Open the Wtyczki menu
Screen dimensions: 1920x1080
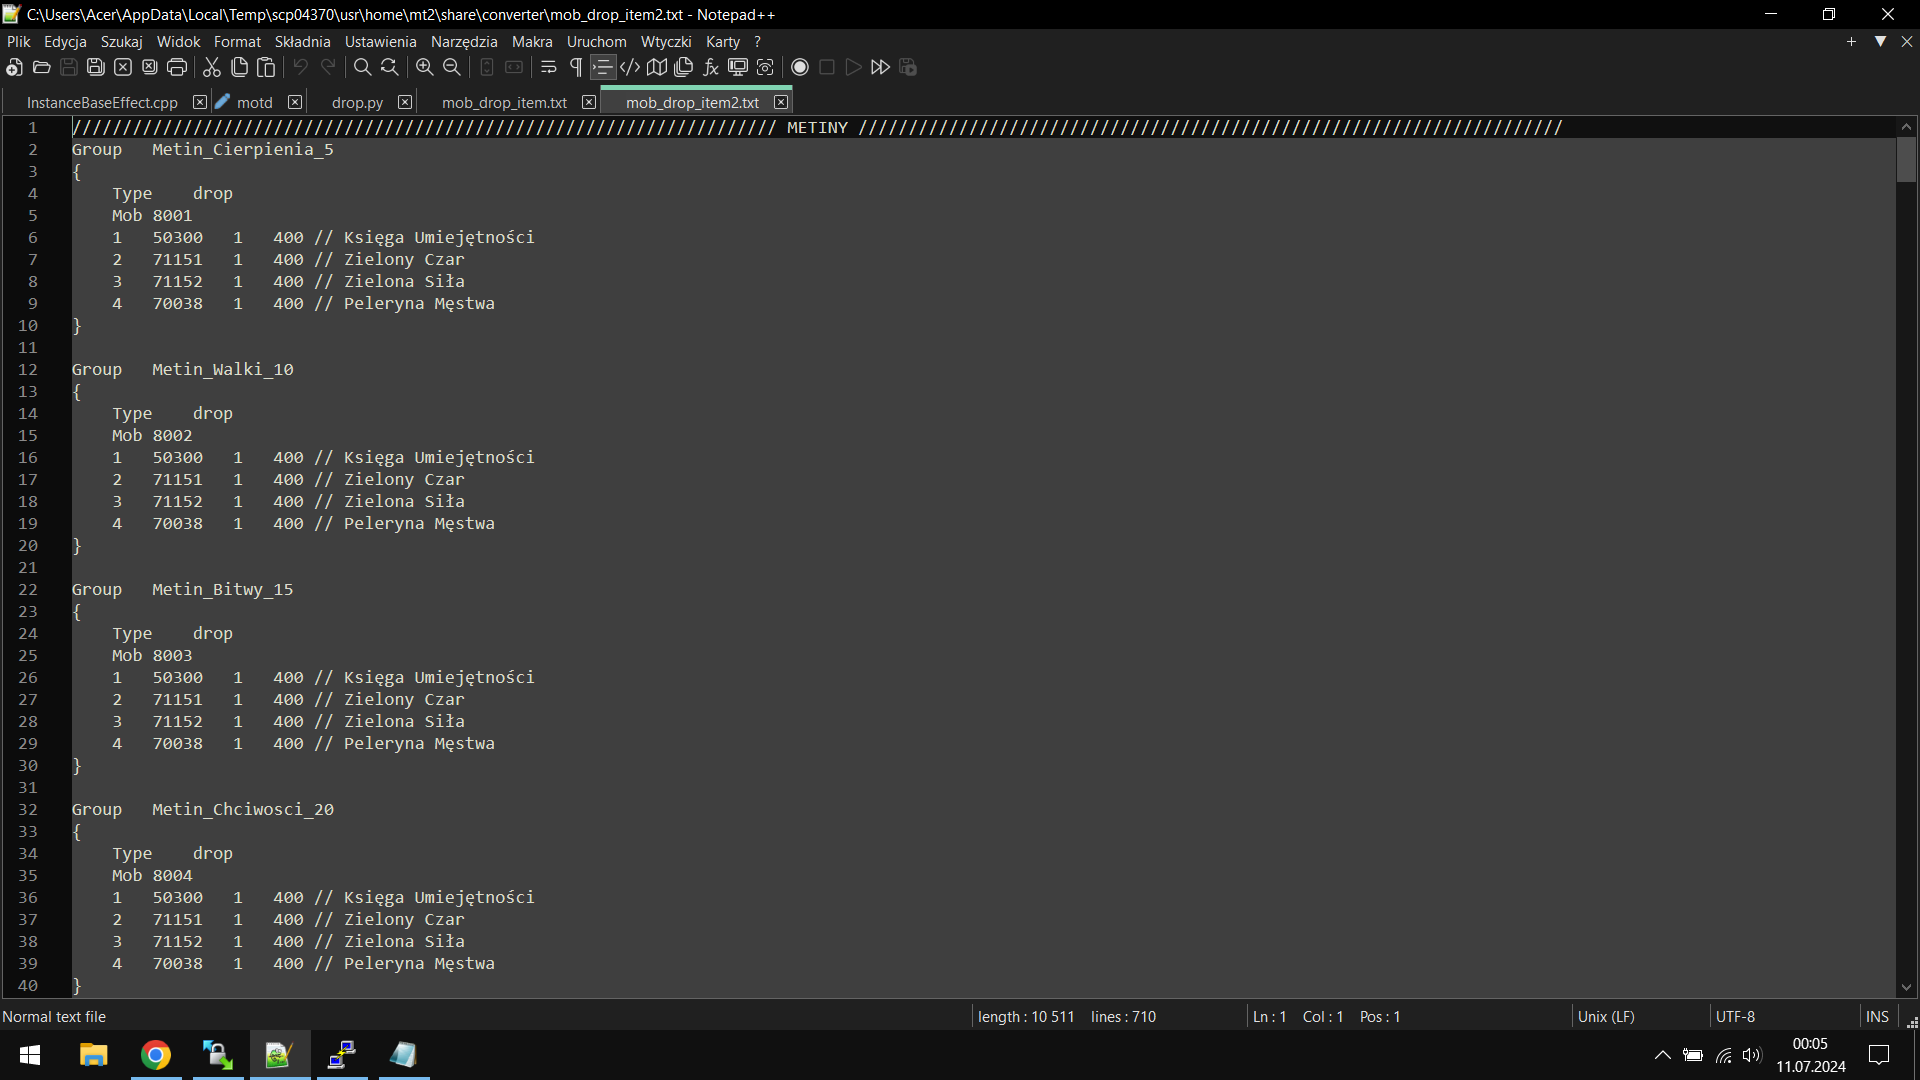665,41
